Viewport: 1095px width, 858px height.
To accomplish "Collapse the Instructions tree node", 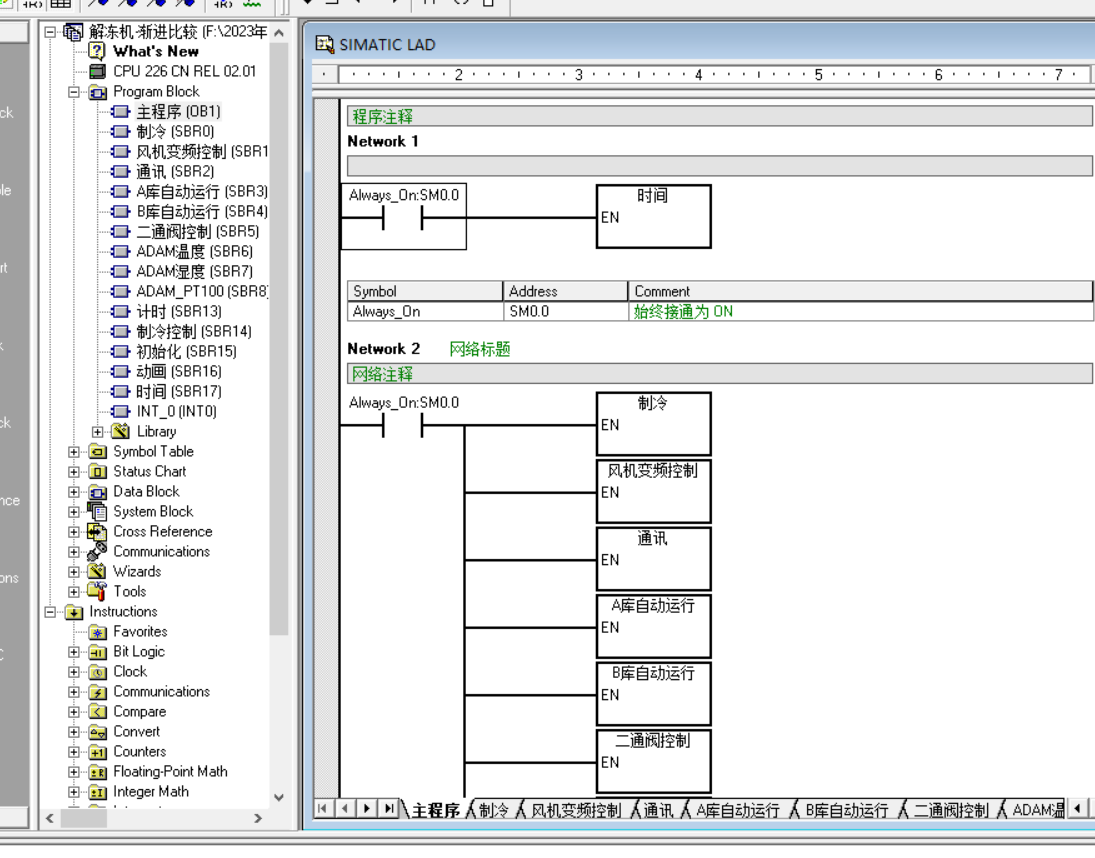I will pyautogui.click(x=50, y=612).
